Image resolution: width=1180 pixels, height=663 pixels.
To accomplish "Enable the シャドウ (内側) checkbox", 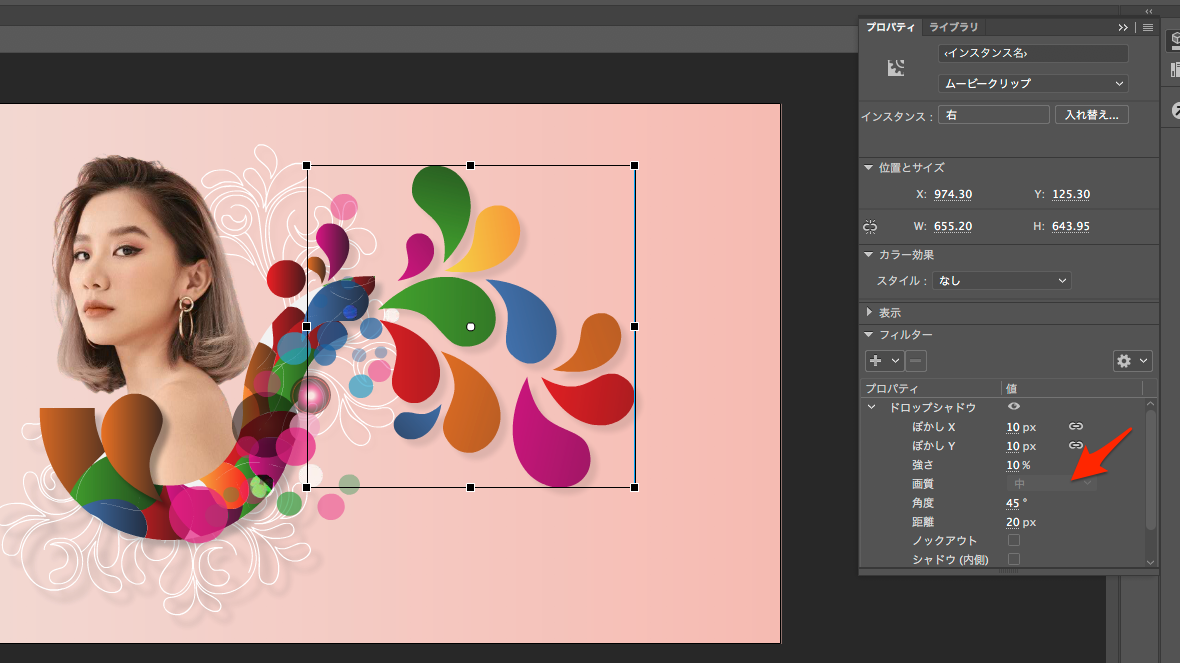I will [x=1013, y=560].
